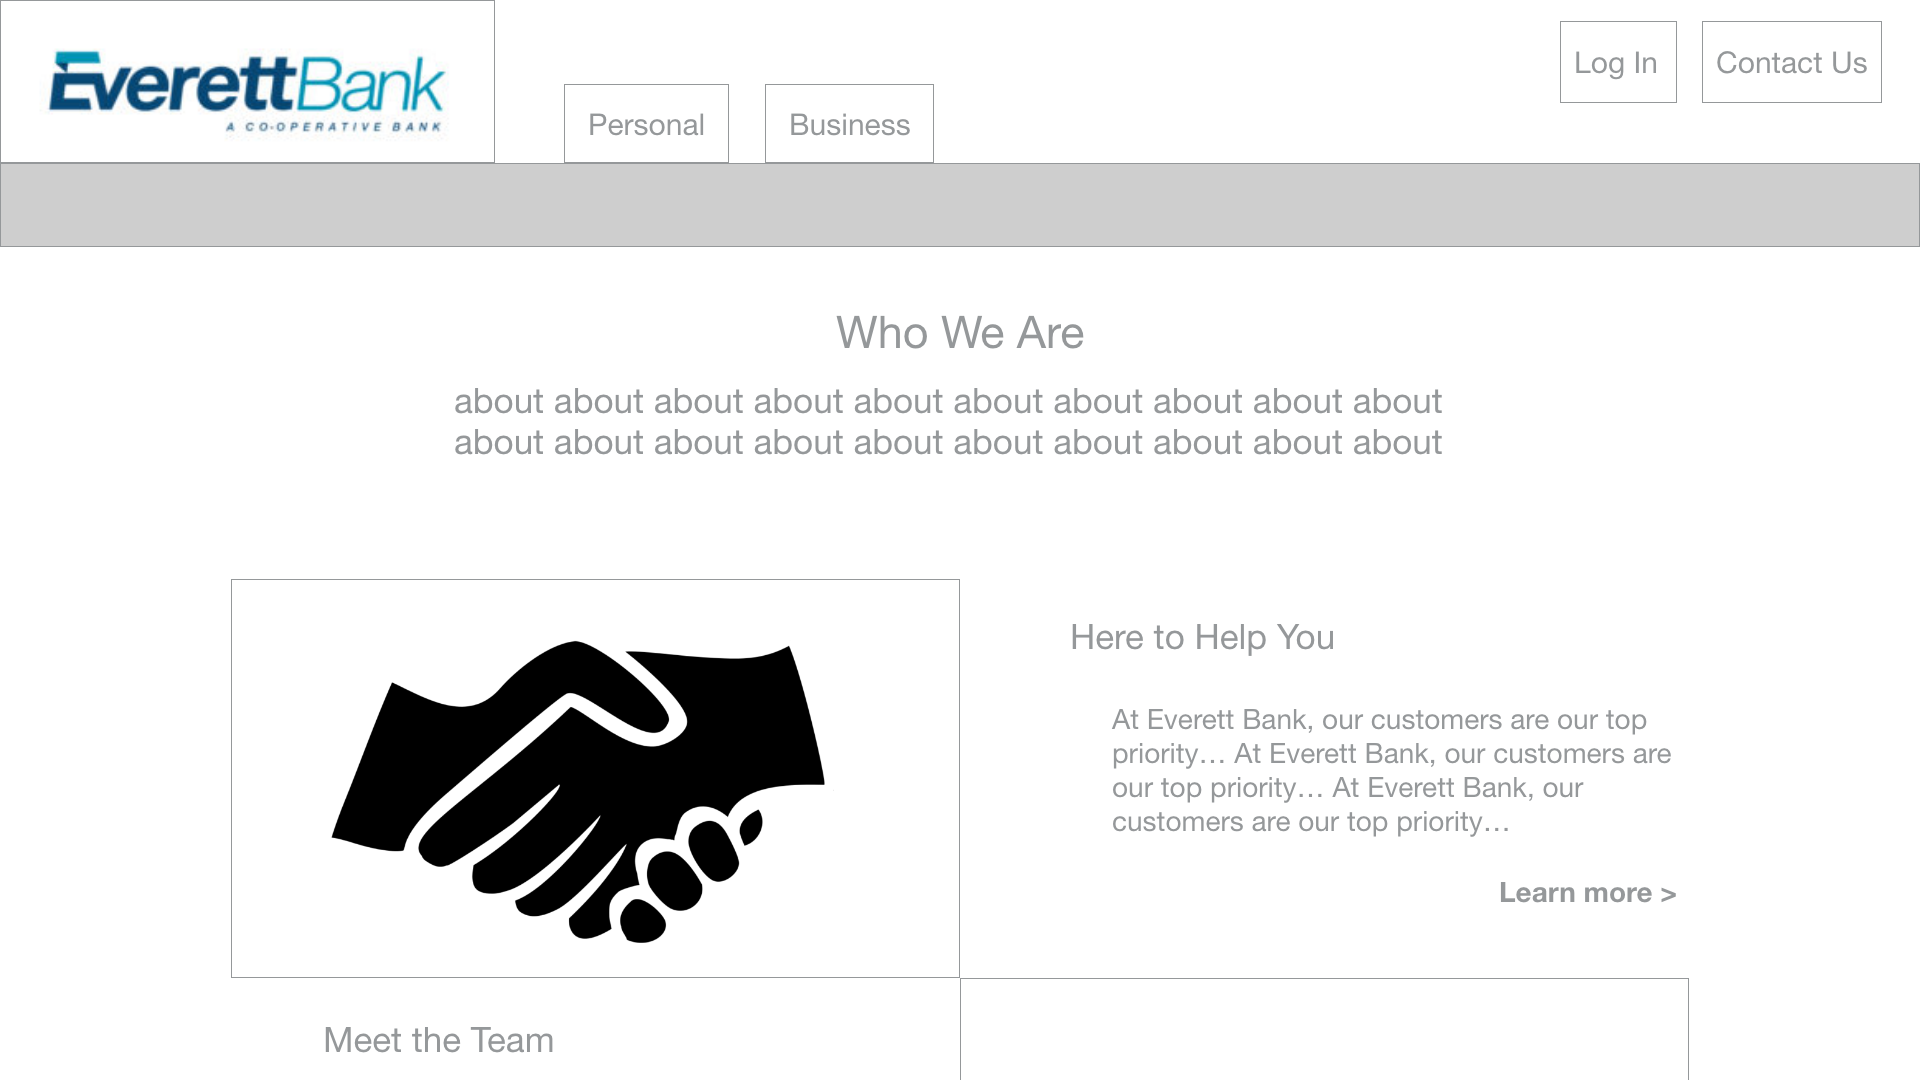Click the gray banner bar below navigation
The width and height of the screenshot is (1920, 1080).
click(x=960, y=205)
